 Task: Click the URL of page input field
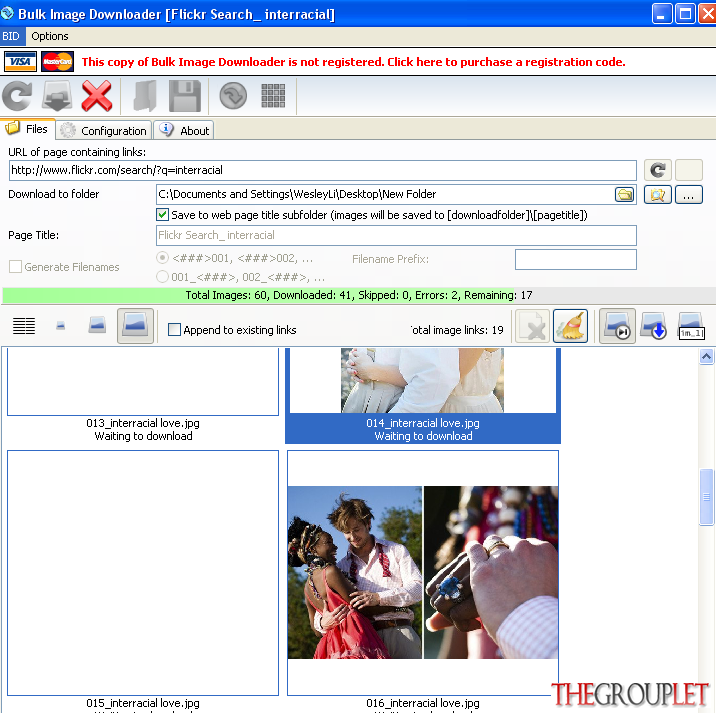322,170
